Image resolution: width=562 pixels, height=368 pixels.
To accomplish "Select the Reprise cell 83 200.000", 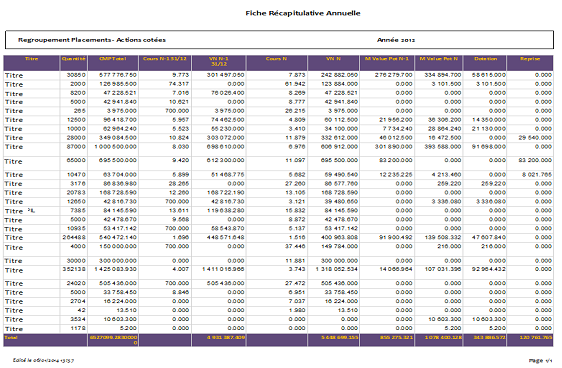I will (x=535, y=160).
